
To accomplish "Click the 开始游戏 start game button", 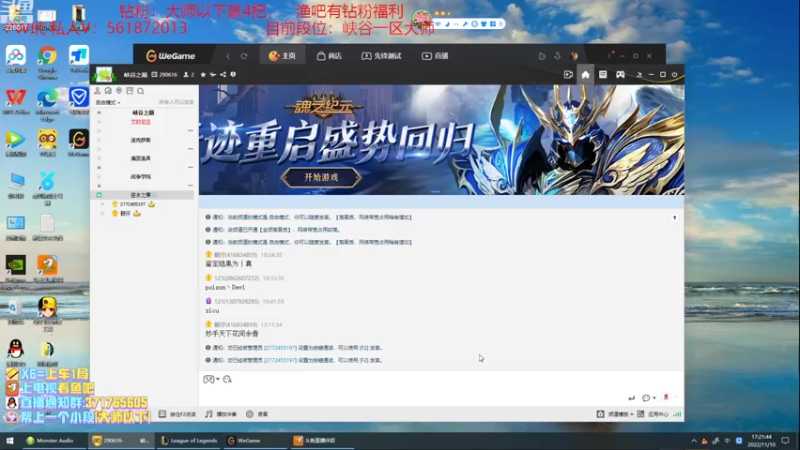I will tap(321, 178).
